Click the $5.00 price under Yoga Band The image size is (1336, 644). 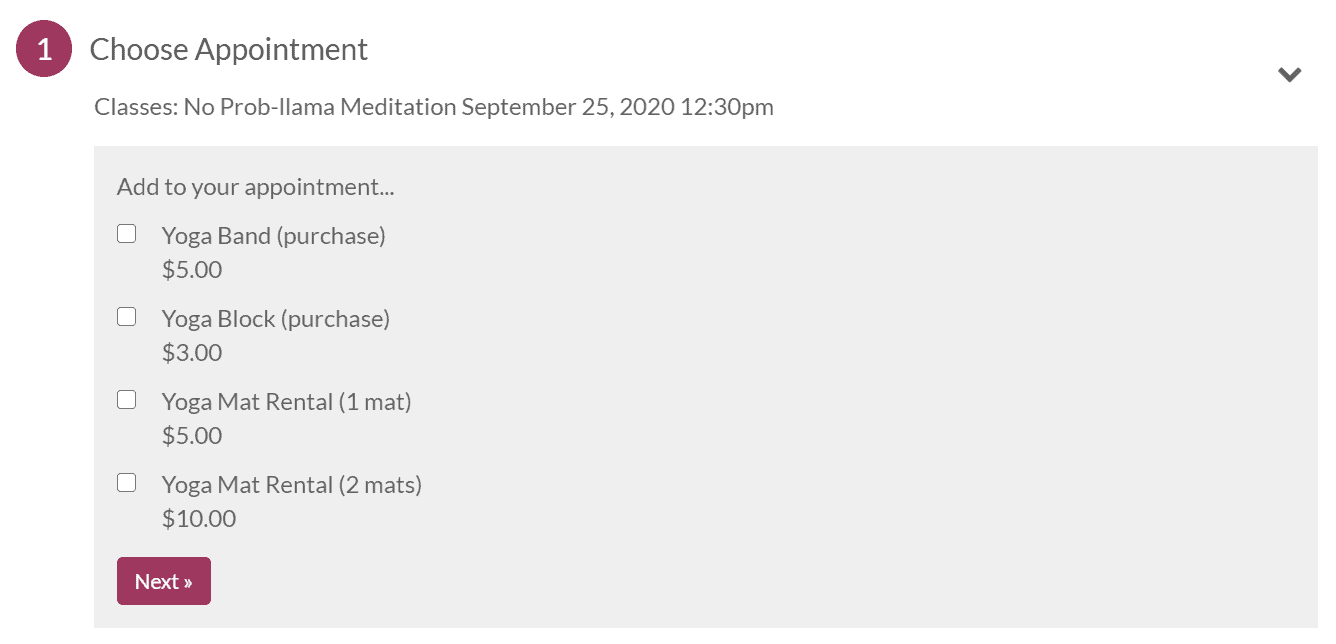[x=192, y=270]
